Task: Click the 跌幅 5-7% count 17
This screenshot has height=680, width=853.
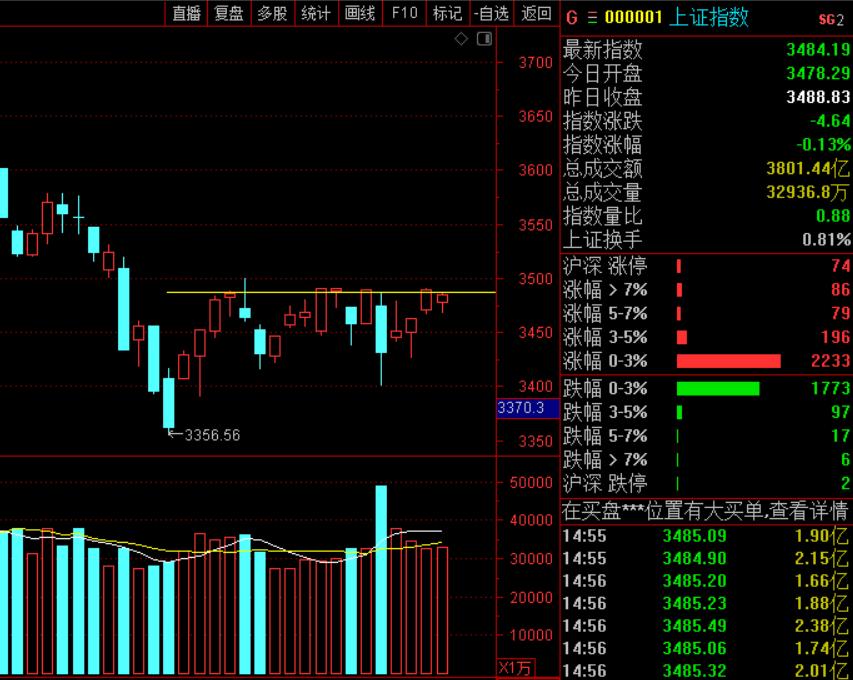Action: pos(840,436)
